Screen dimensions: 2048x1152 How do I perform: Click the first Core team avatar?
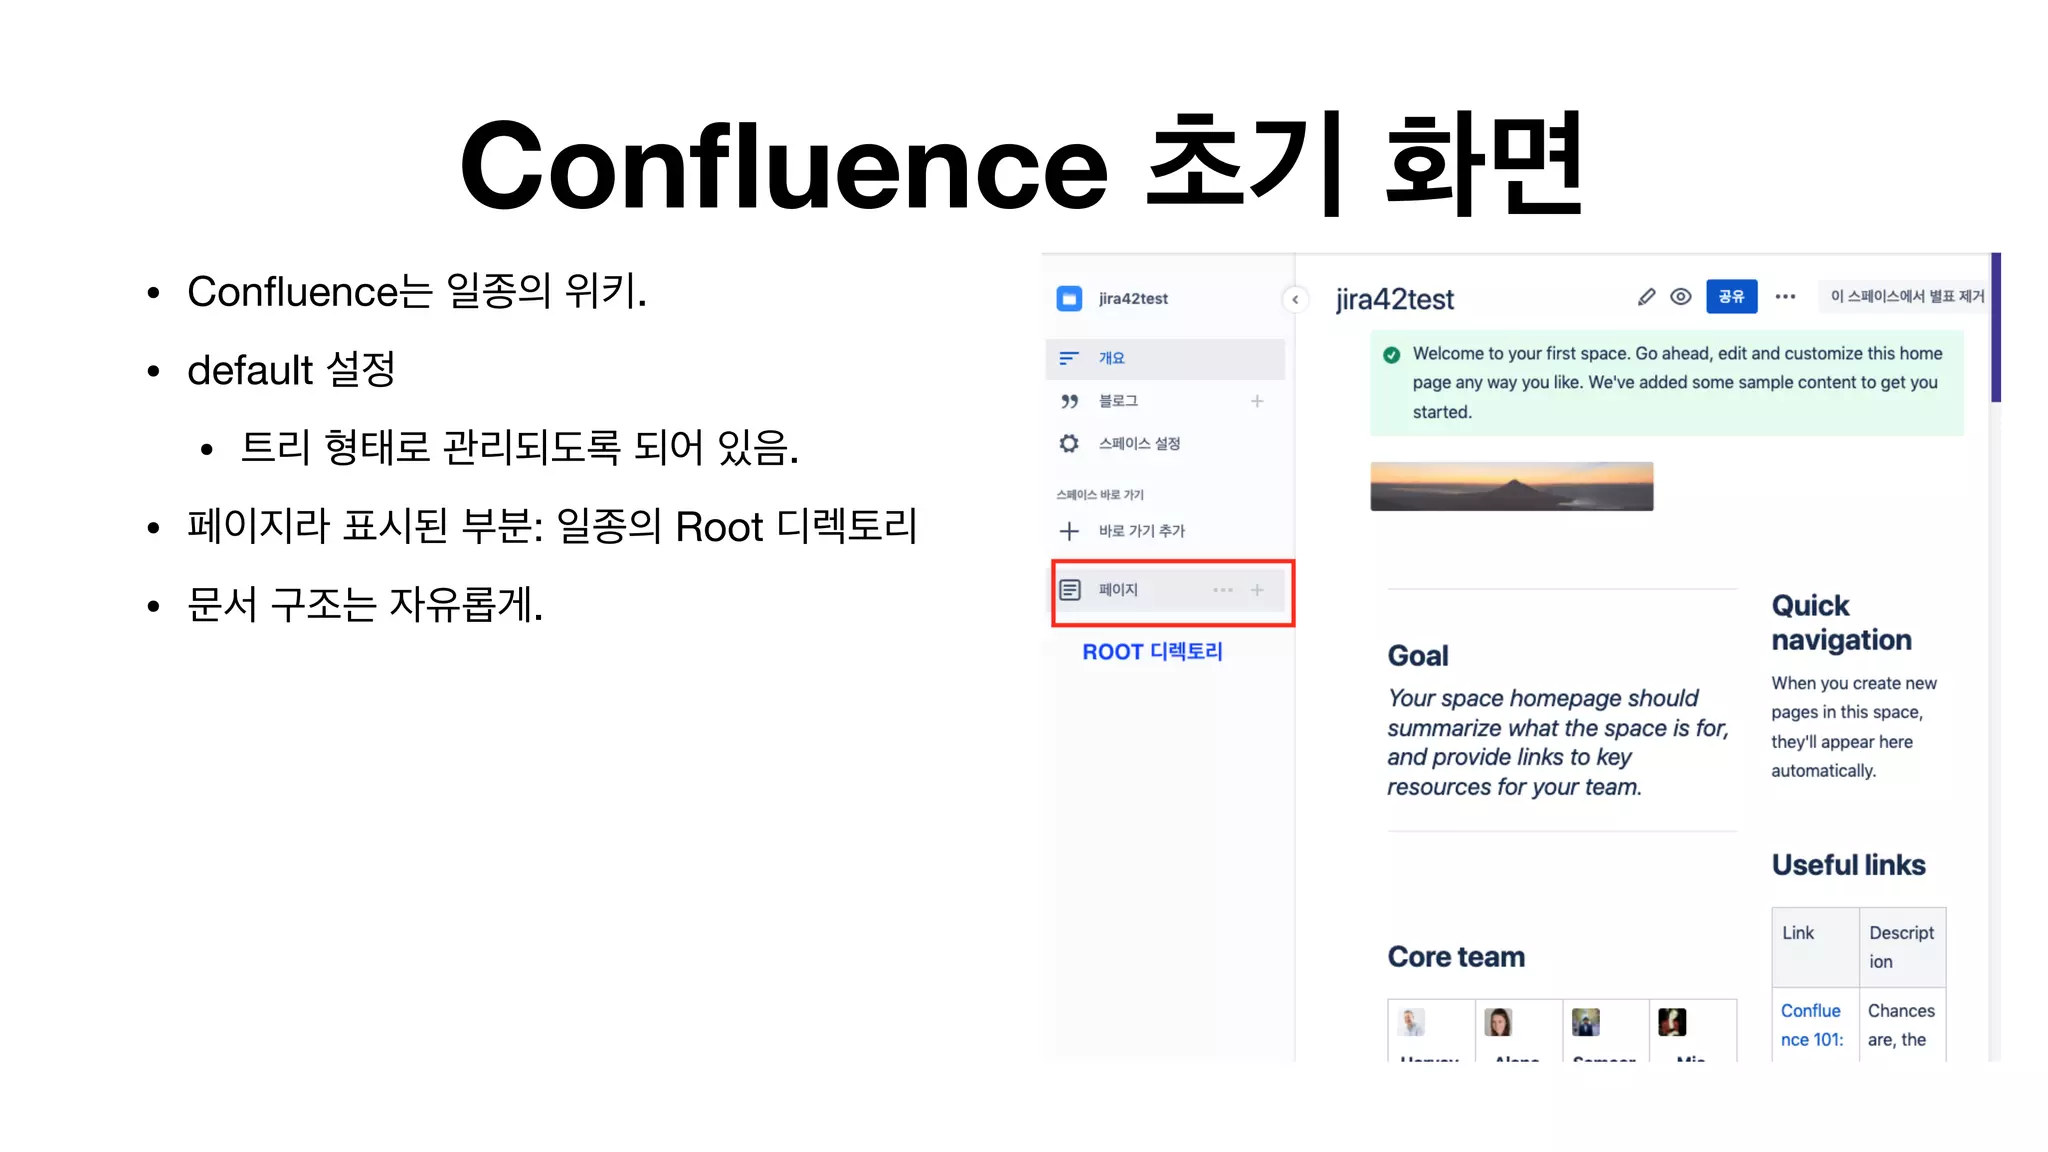[x=1411, y=1022]
